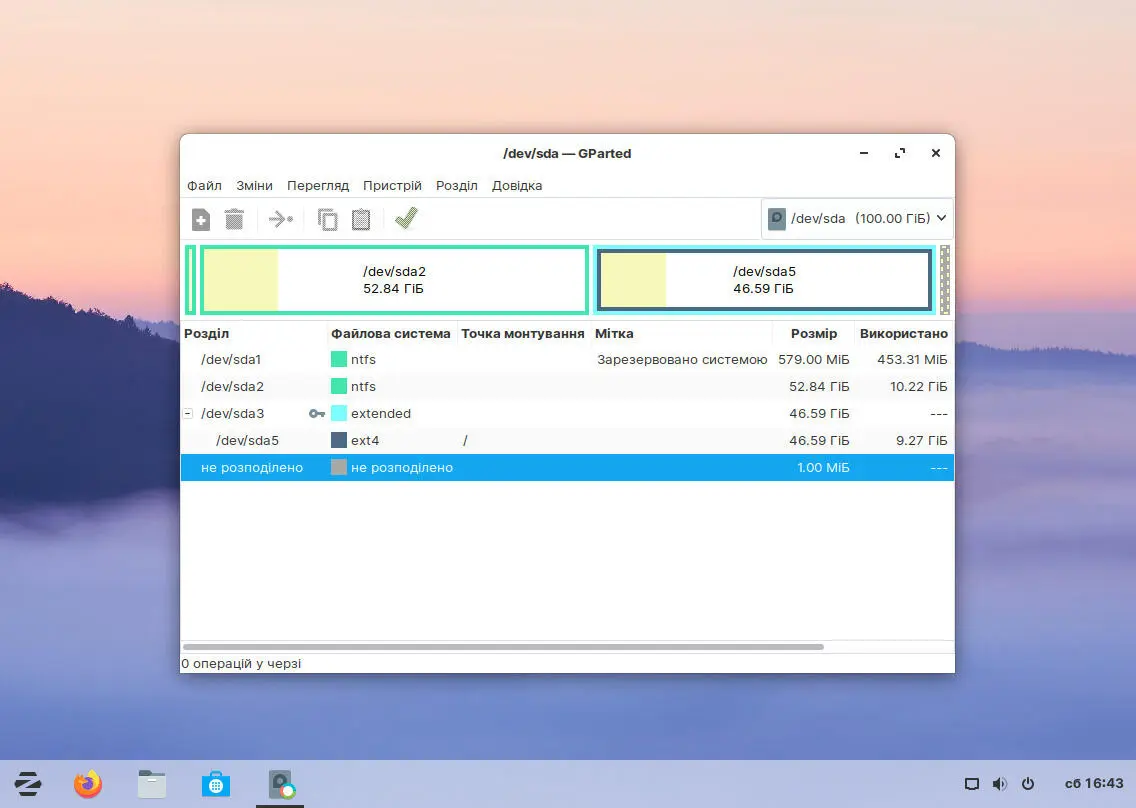This screenshot has width=1136, height=808.
Task: Open the Zorin start menu icon
Action: click(28, 784)
